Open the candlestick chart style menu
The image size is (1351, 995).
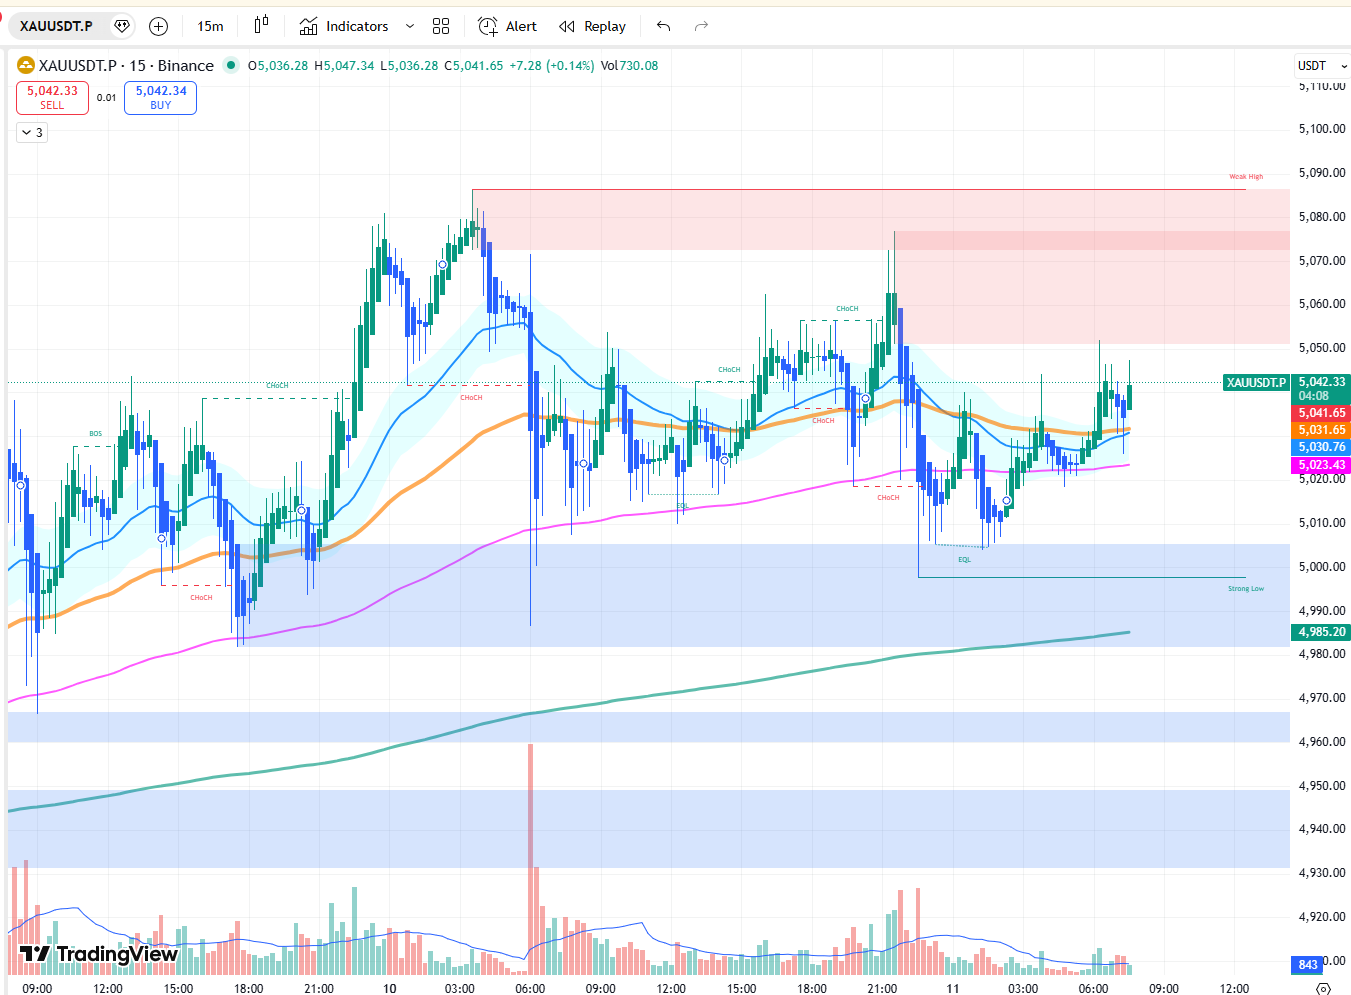pyautogui.click(x=262, y=26)
